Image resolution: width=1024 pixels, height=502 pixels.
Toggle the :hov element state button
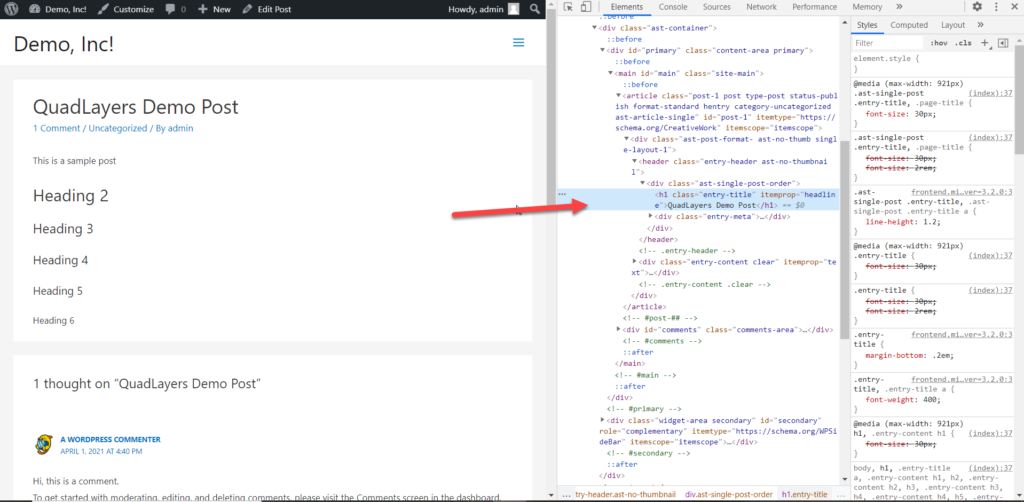pyautogui.click(x=939, y=43)
